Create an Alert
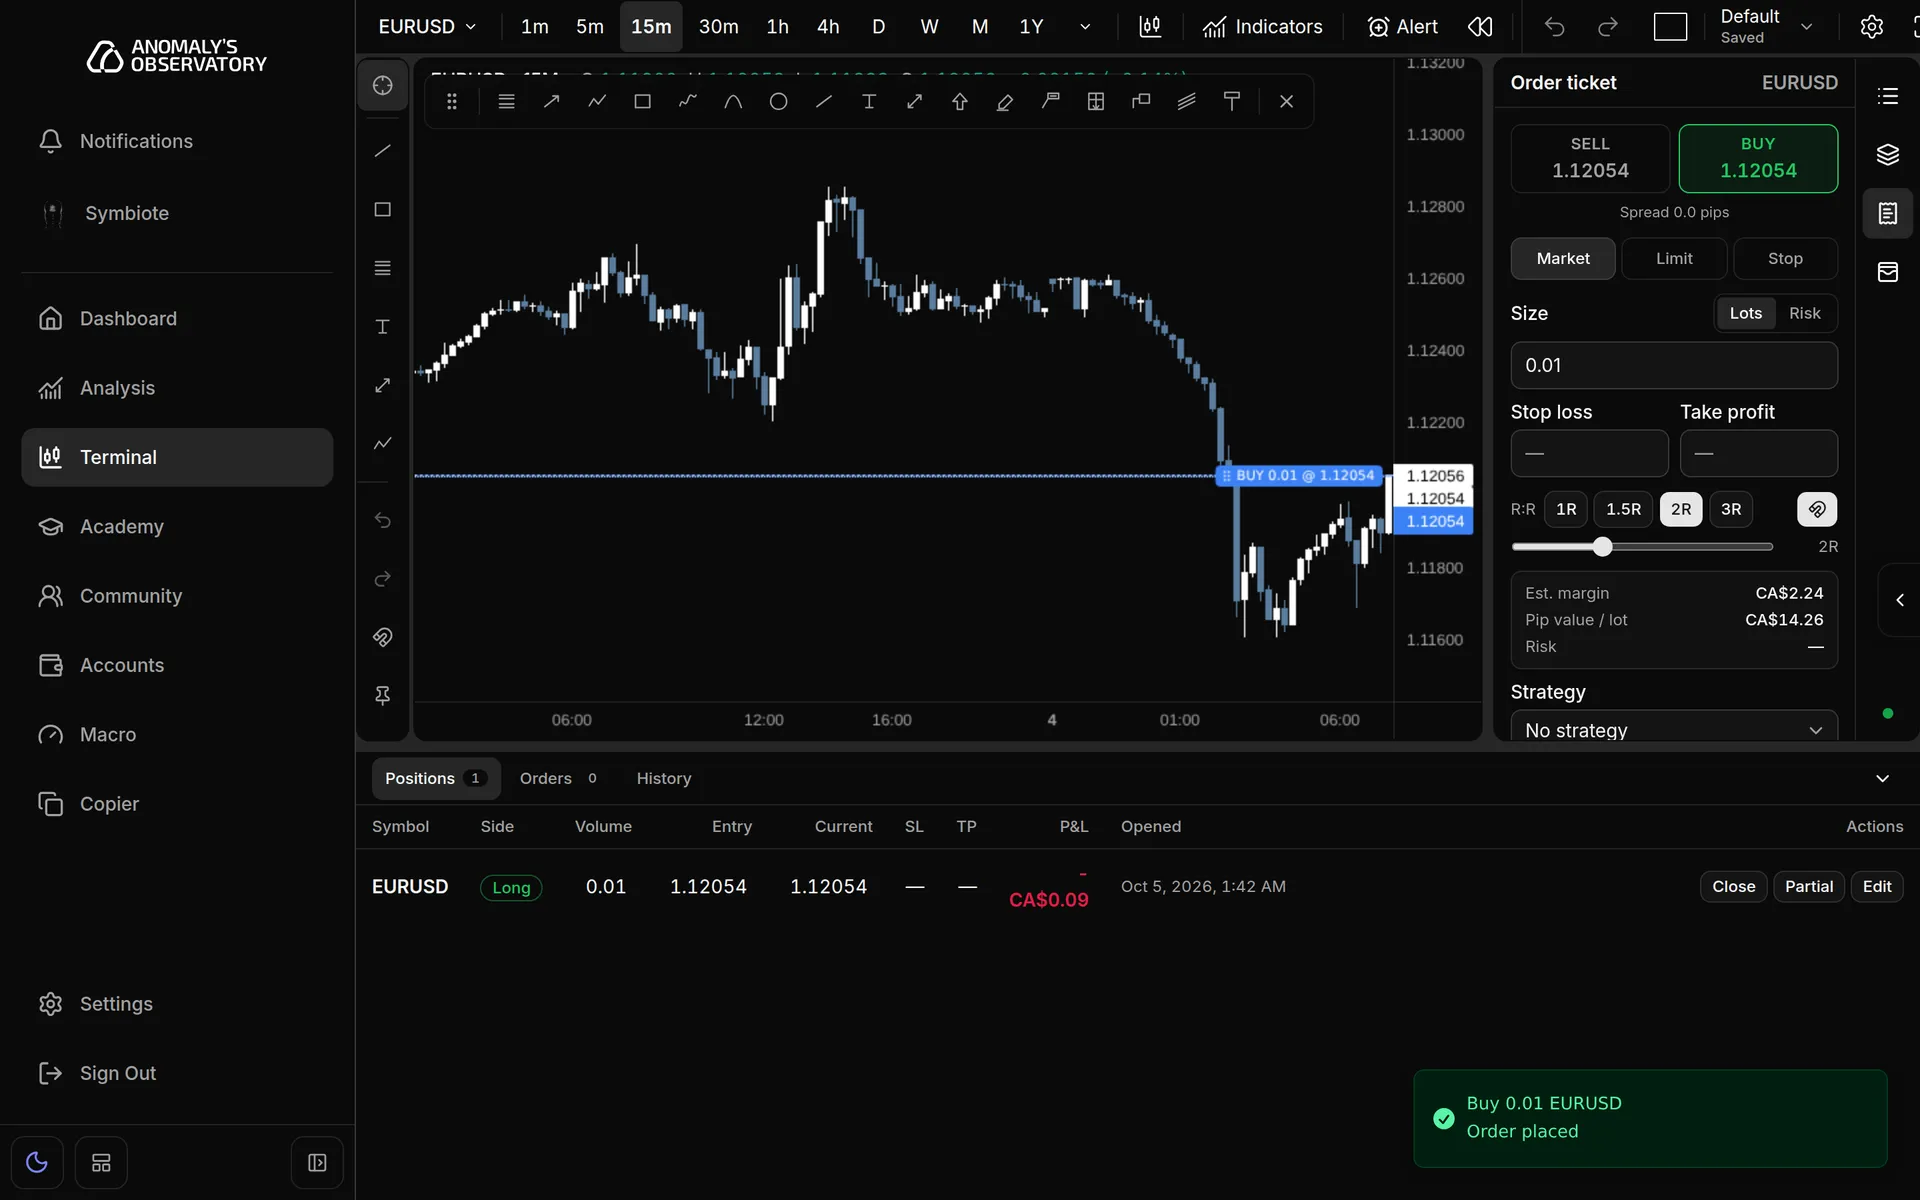1920x1200 pixels. coord(1402,27)
